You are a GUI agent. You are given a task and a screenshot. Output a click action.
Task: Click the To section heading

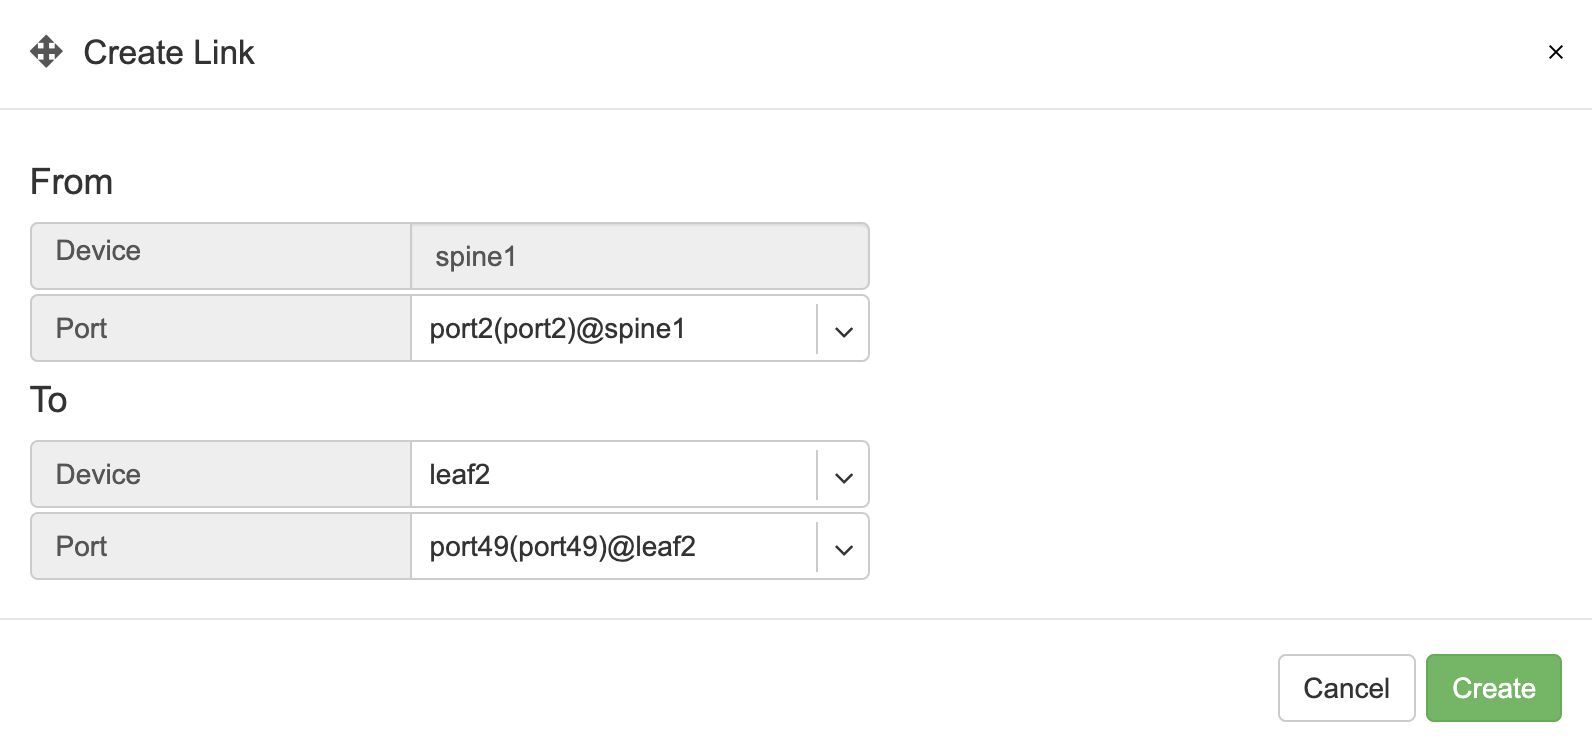(x=48, y=400)
